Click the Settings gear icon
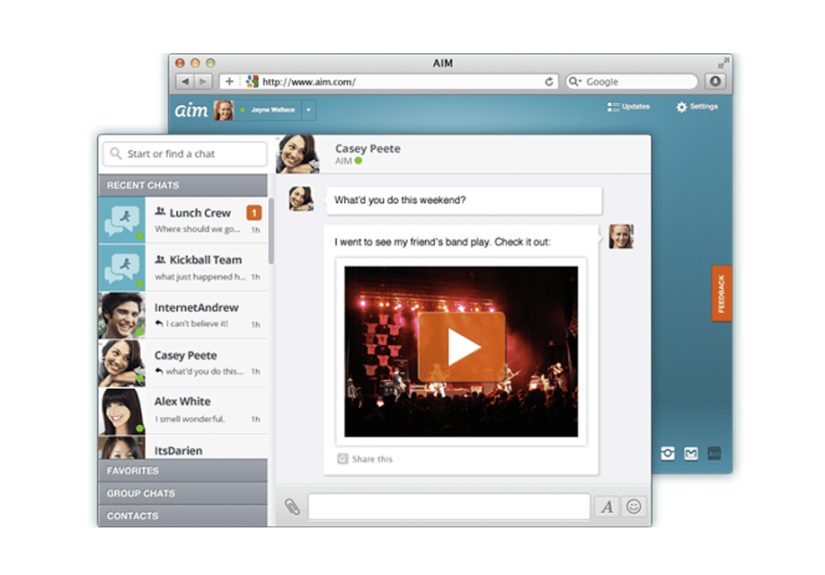Screen dimensions: 825x575 pos(681,107)
